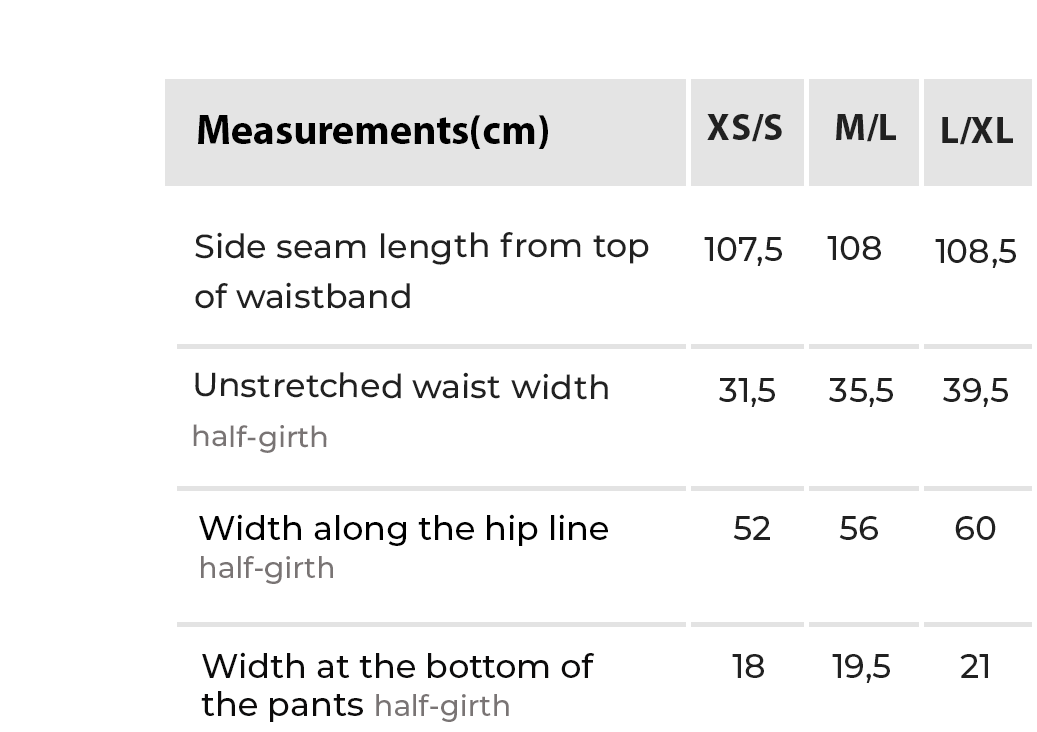1037x732 pixels.
Task: Click the M/L side seam length value
Action: 854,248
